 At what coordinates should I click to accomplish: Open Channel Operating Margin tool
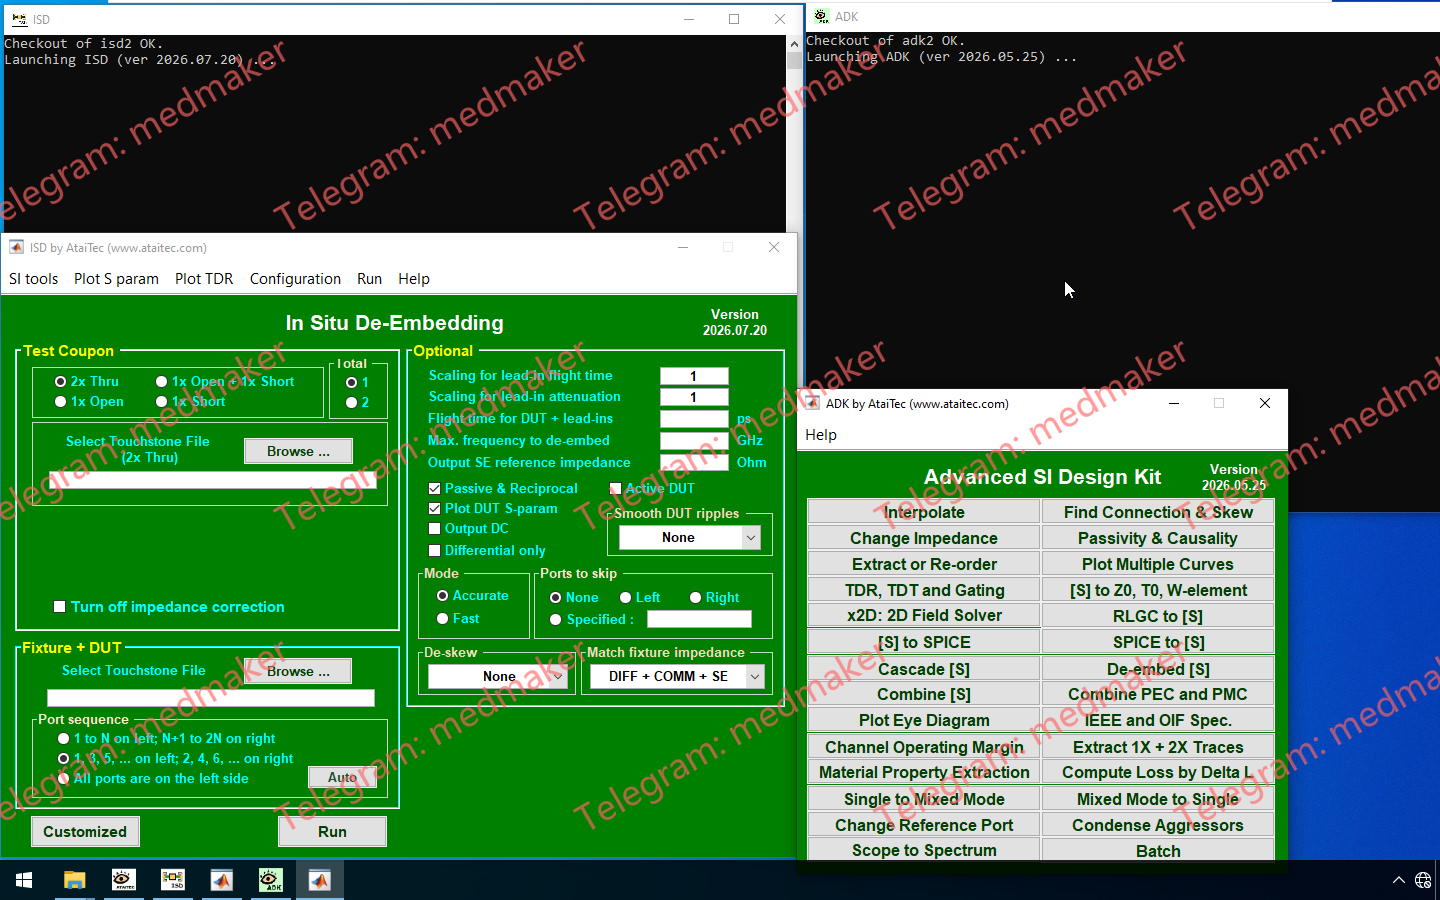tap(924, 747)
